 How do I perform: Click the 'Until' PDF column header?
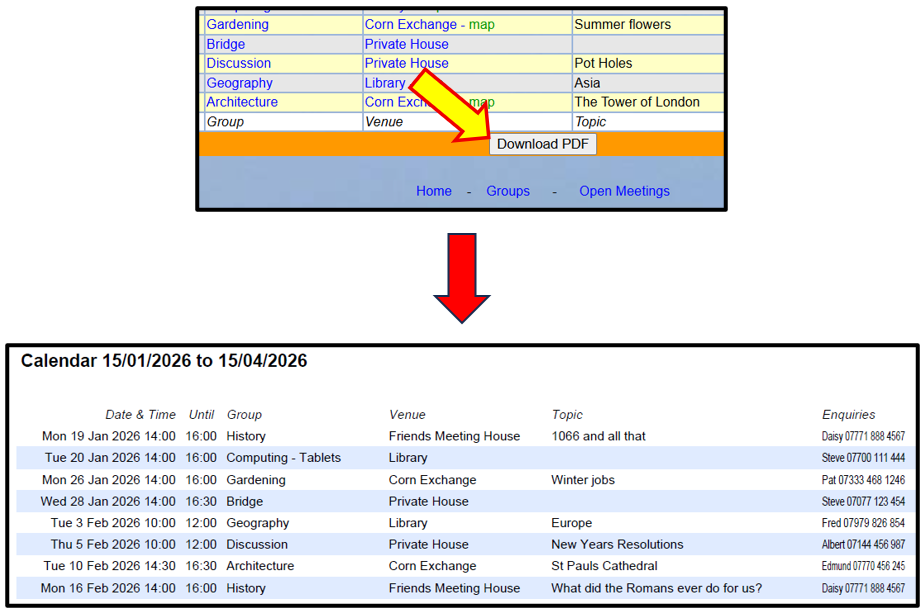[x=201, y=415]
